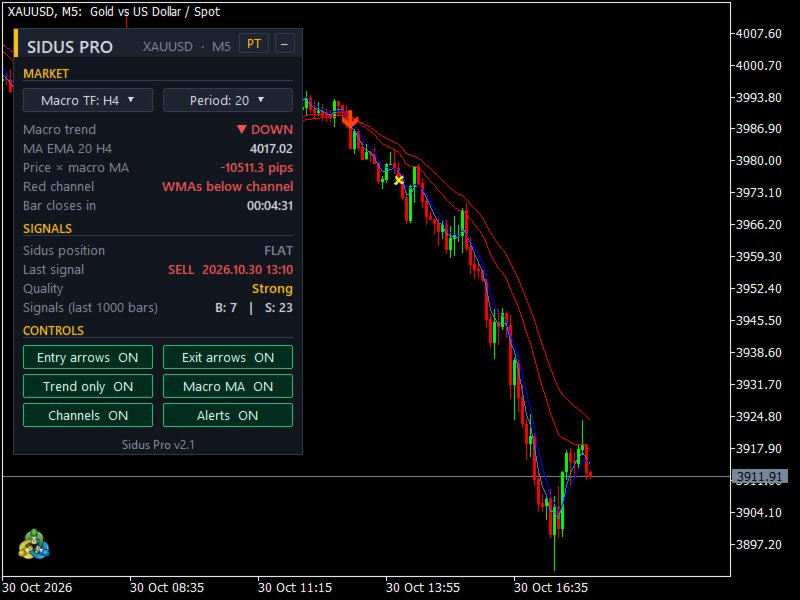
Task: Click the 4007.60 price scale label
Action: [x=759, y=34]
